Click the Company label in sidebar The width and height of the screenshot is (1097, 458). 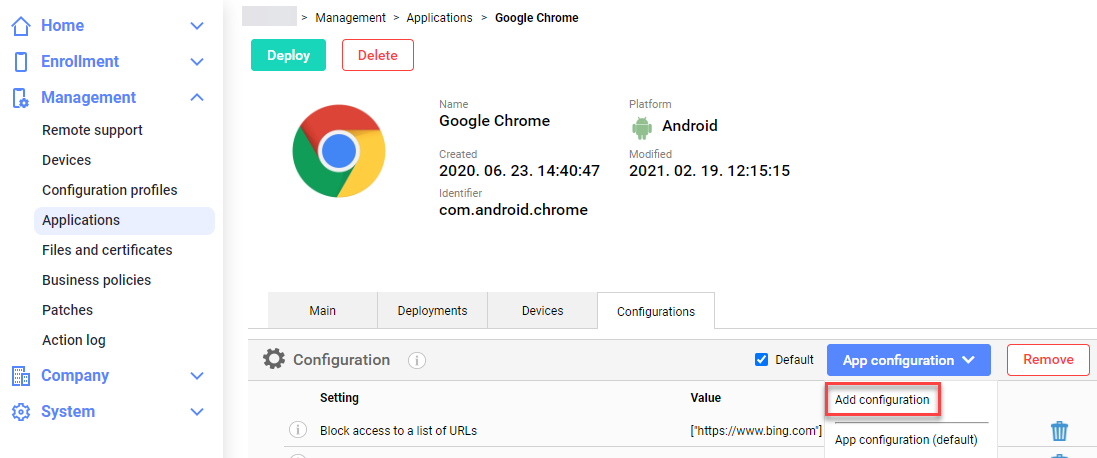click(x=75, y=376)
